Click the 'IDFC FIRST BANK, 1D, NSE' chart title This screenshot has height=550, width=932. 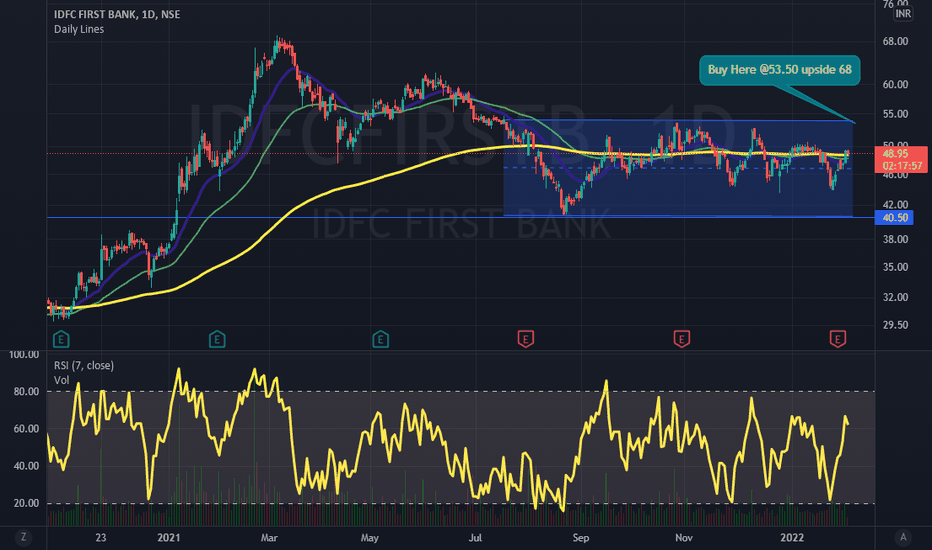(117, 14)
